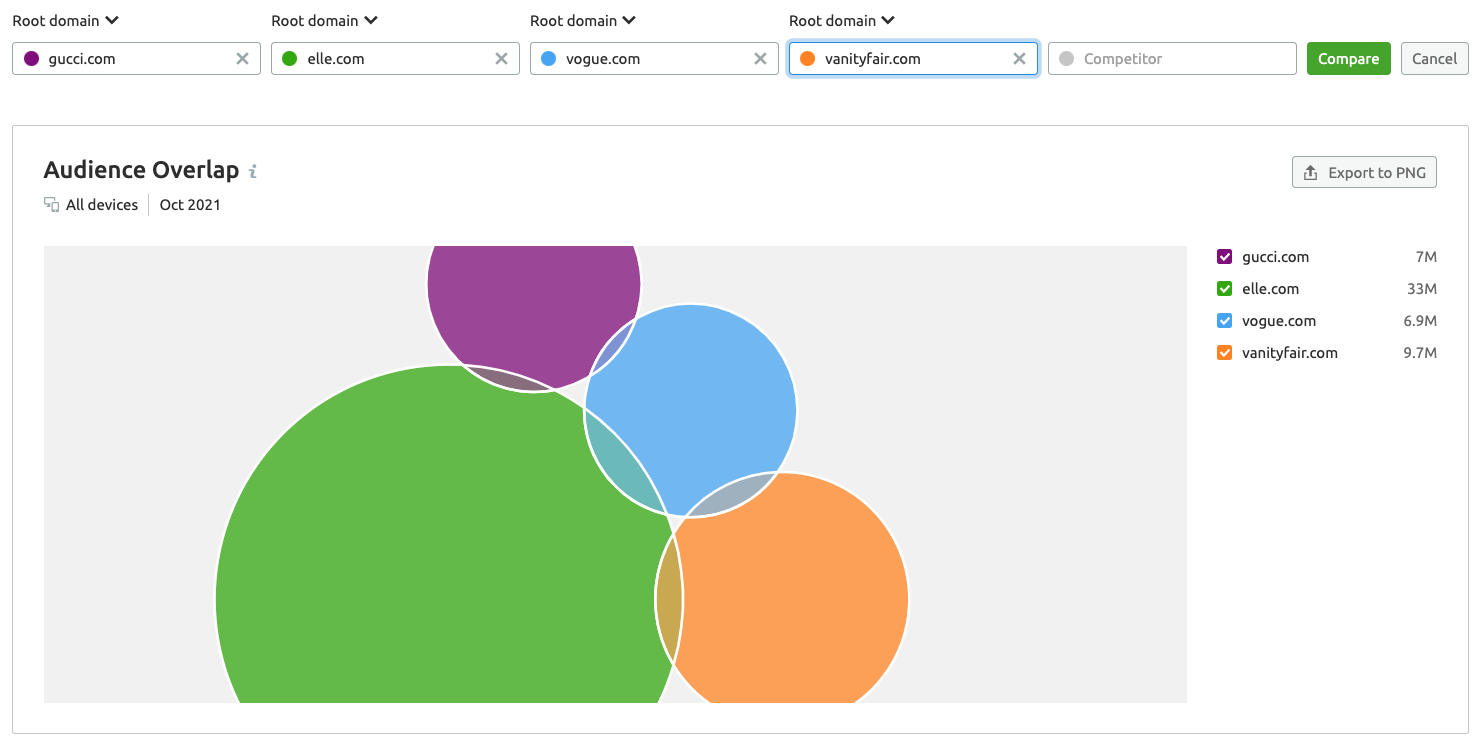Click the vogue.com label in legend
This screenshot has width=1483, height=746.
[1279, 321]
